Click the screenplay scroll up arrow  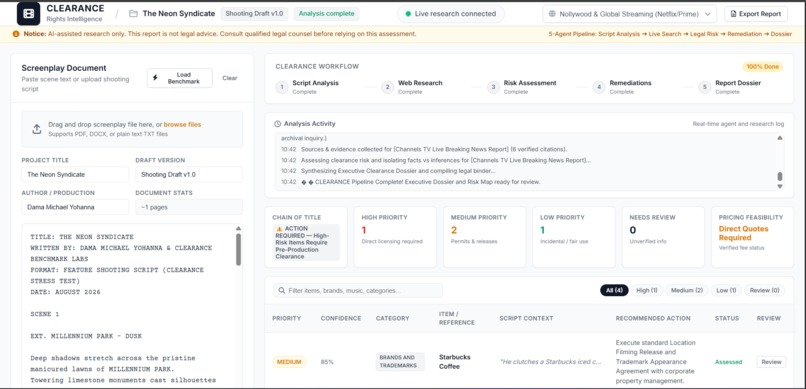point(238,229)
